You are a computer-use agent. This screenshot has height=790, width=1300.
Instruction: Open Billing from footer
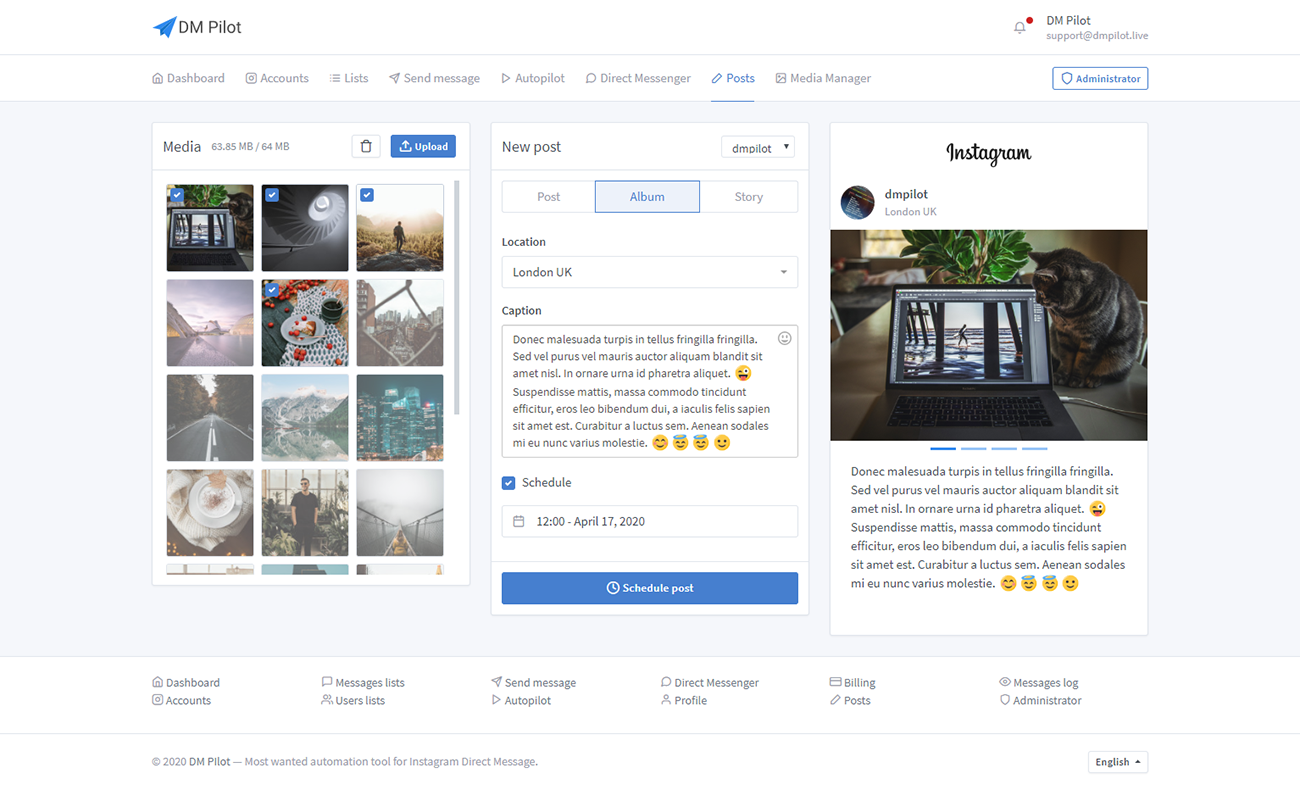point(852,682)
